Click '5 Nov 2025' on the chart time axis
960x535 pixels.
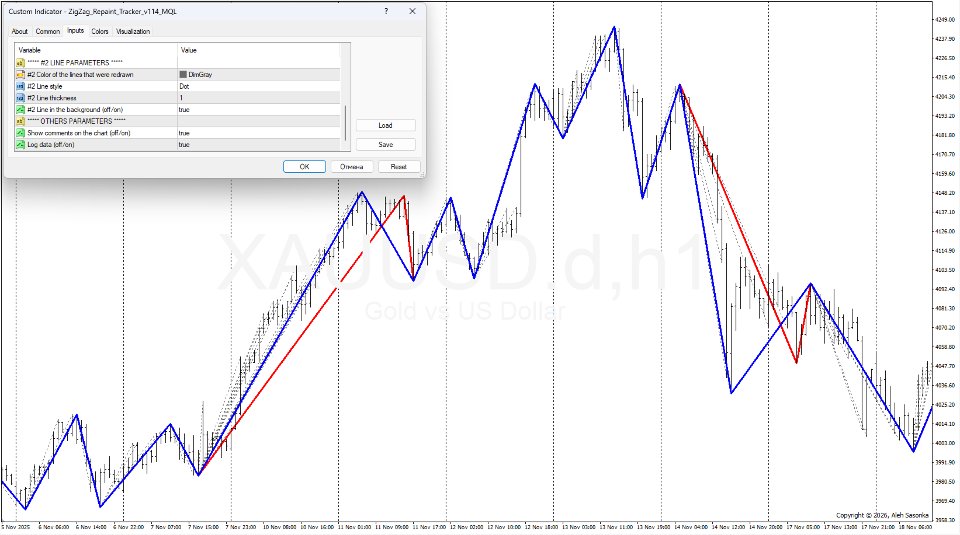[x=16, y=526]
